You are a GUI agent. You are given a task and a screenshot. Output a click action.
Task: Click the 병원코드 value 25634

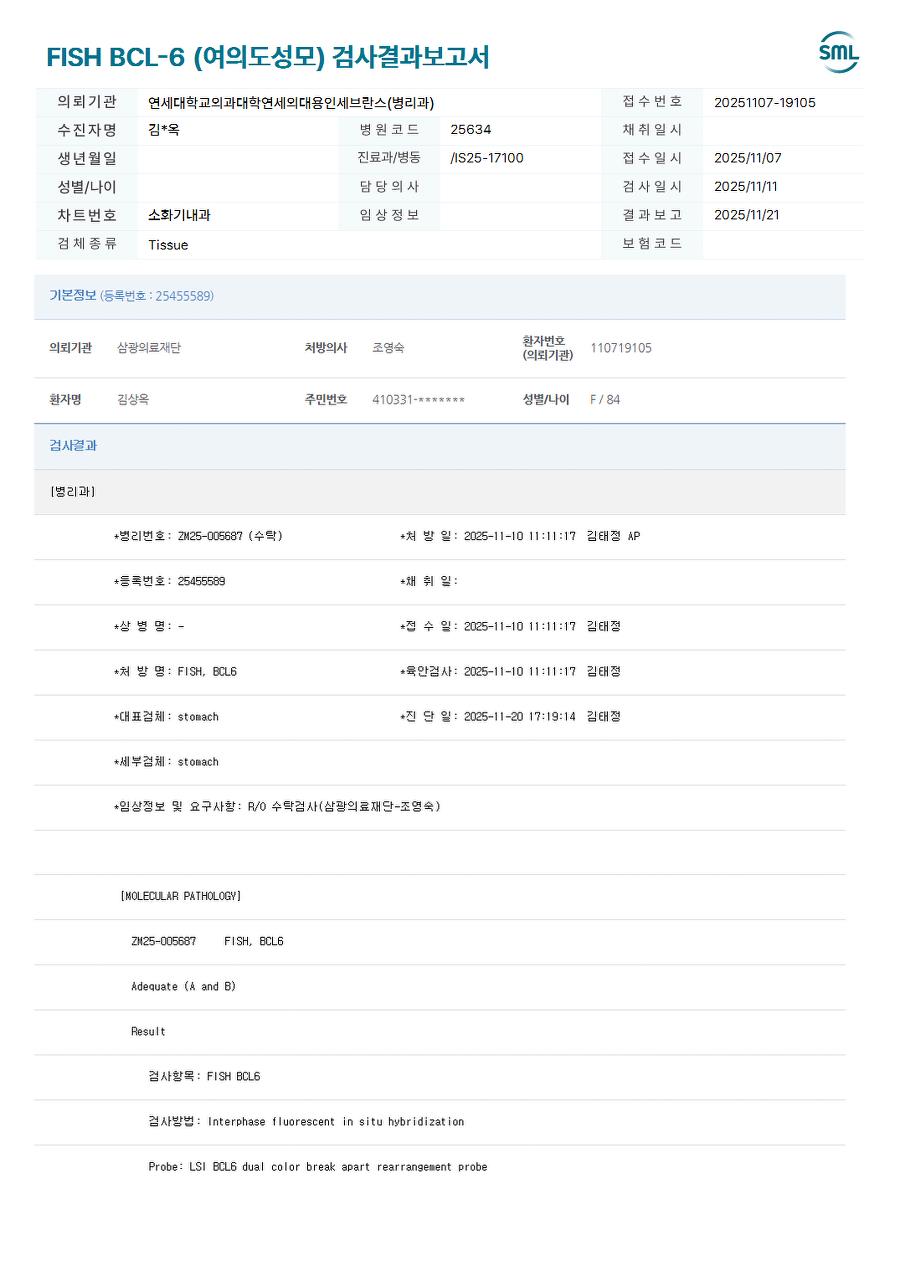(471, 130)
